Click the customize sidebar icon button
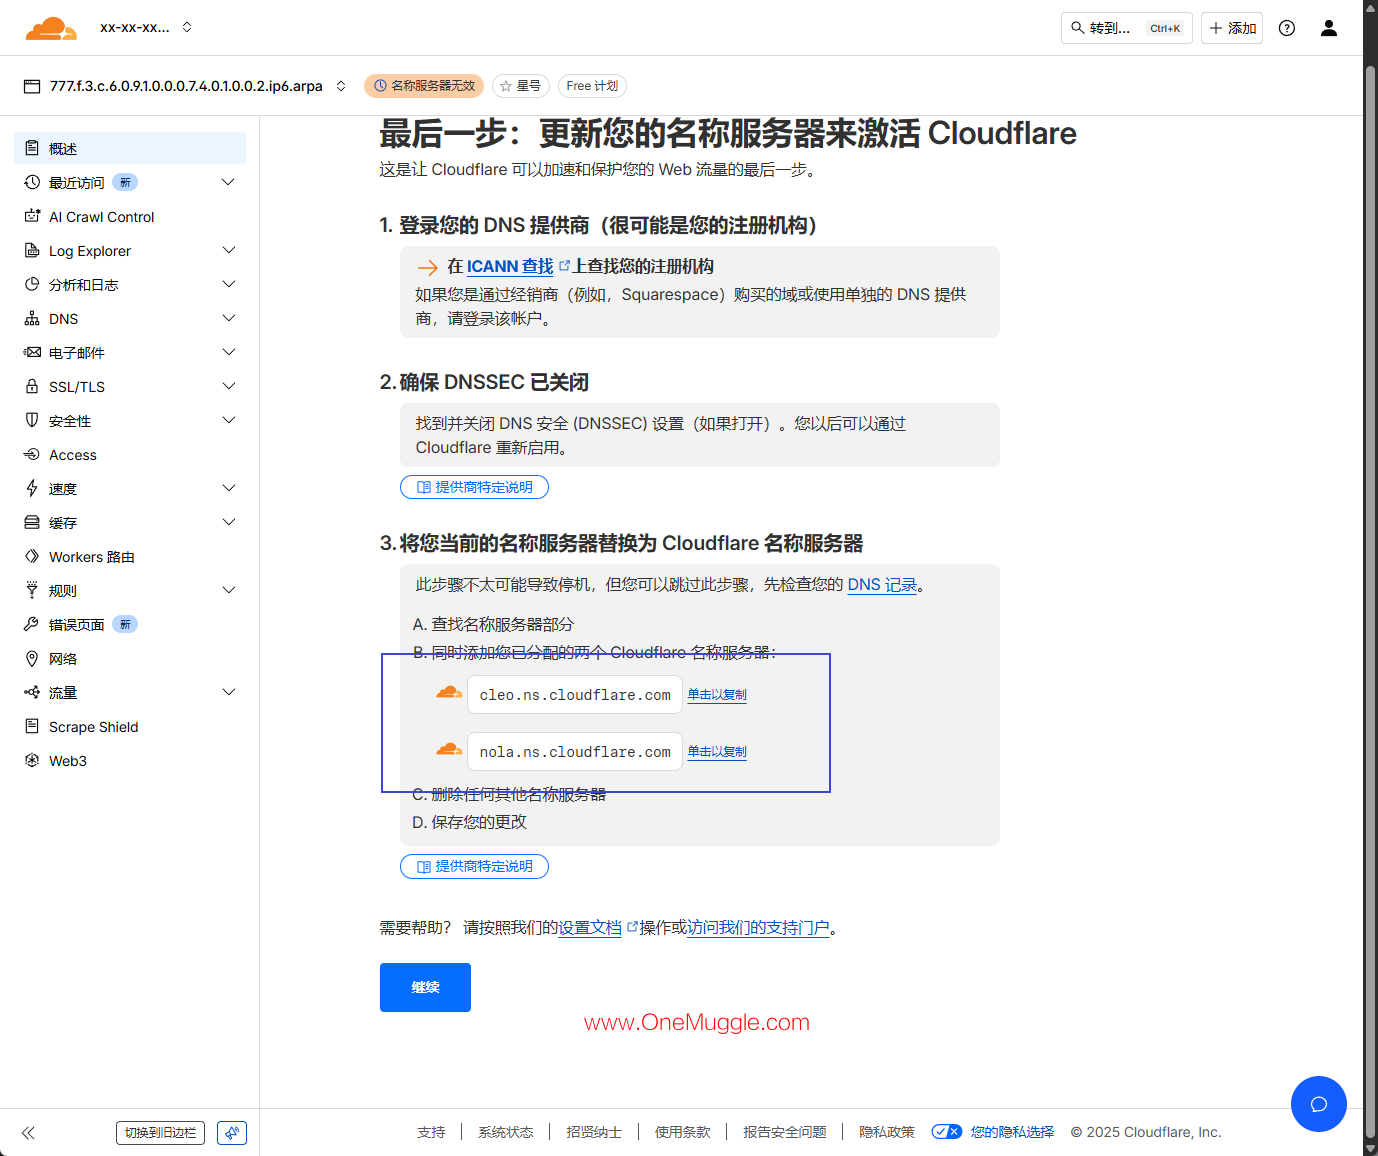1378x1156 pixels. click(232, 1133)
